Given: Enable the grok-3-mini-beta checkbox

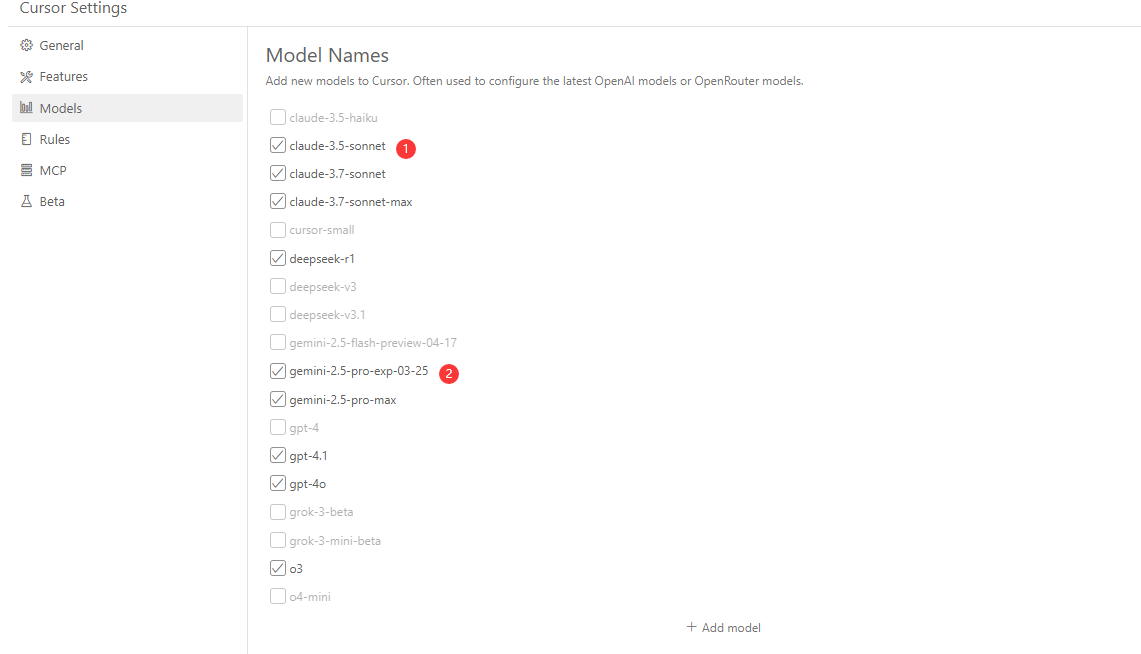Looking at the screenshot, I should 277,541.
